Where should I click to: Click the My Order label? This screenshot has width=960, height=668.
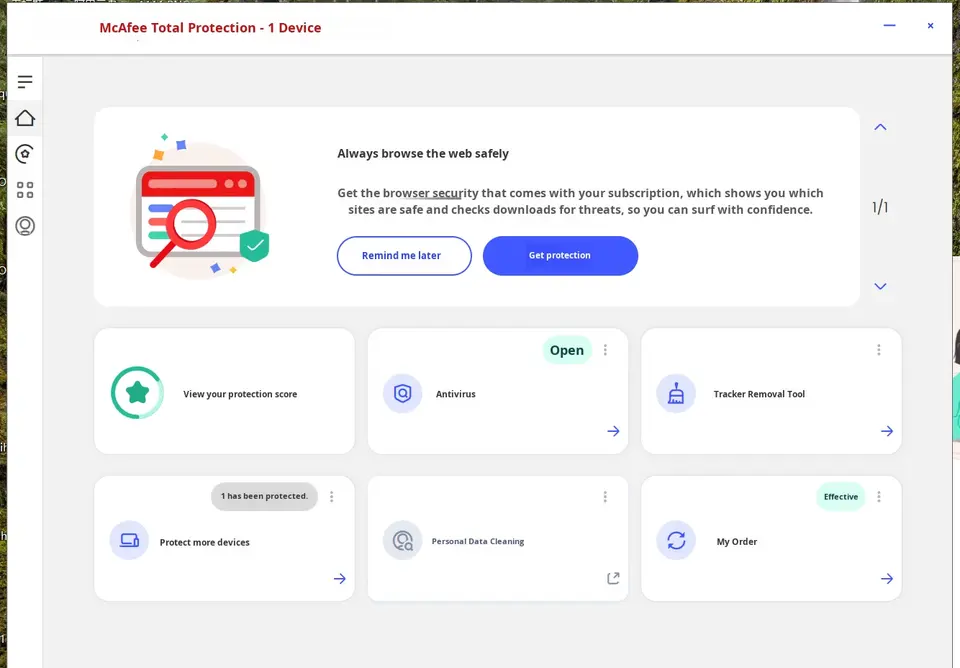click(737, 542)
